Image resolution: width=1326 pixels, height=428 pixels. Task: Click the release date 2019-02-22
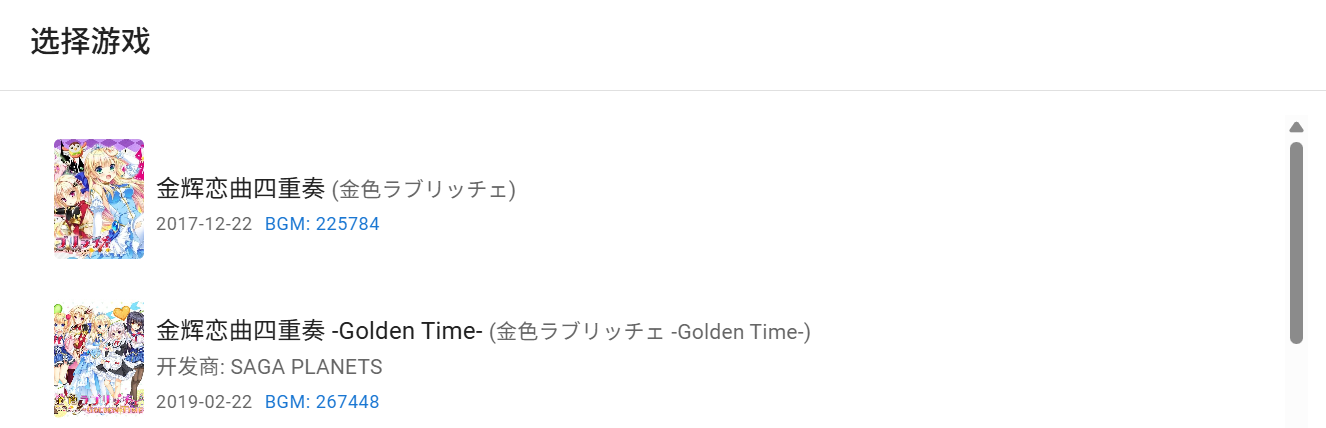(x=204, y=402)
